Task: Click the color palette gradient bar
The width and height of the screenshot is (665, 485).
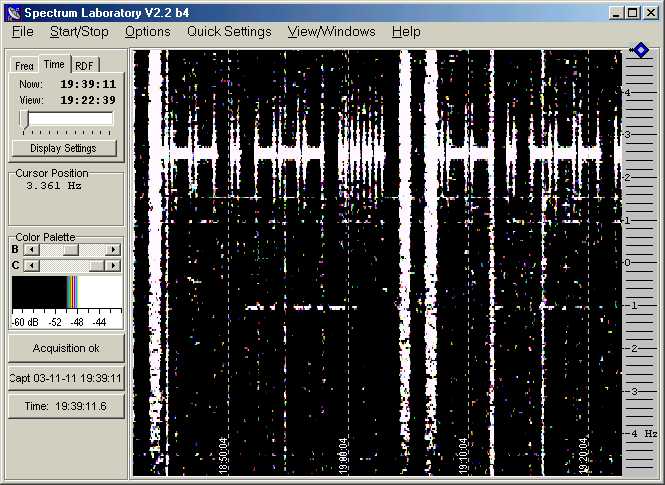Action: 67,293
